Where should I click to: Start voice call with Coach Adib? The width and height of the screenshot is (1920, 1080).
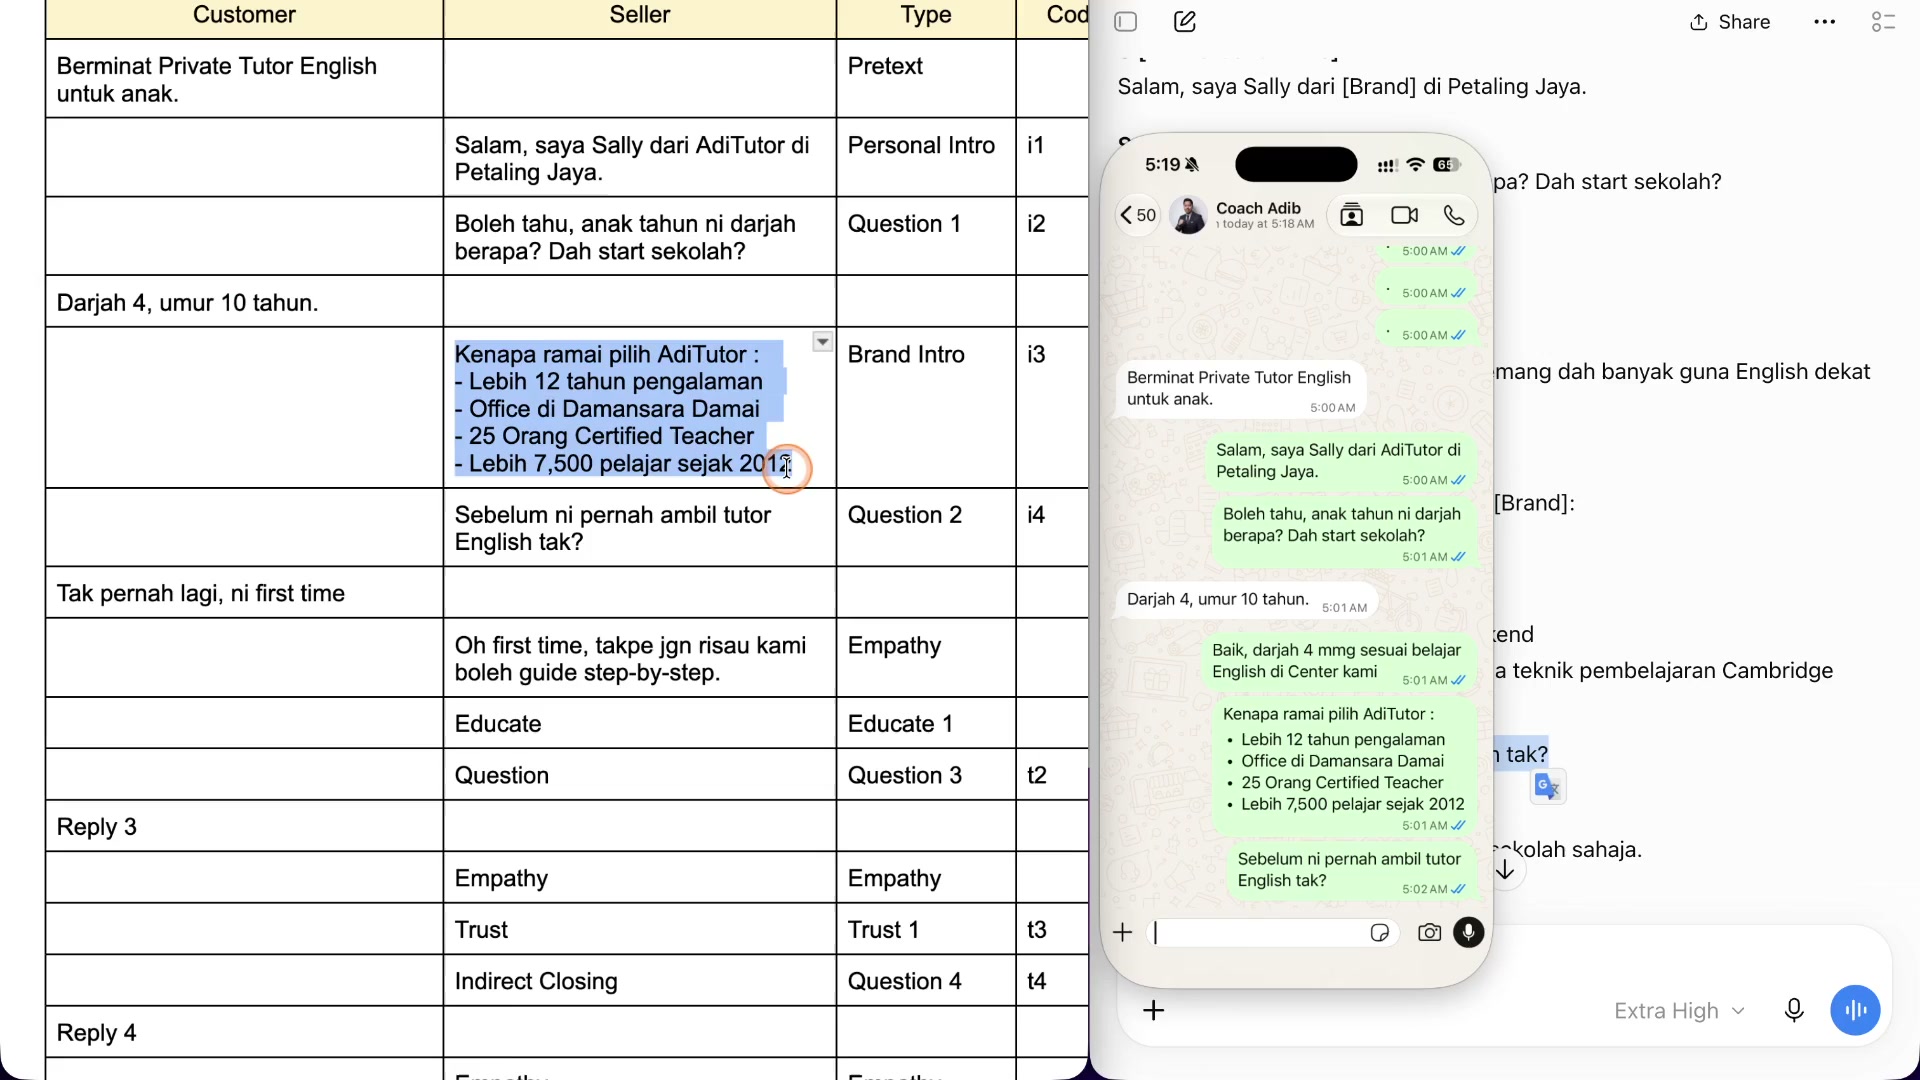1454,215
